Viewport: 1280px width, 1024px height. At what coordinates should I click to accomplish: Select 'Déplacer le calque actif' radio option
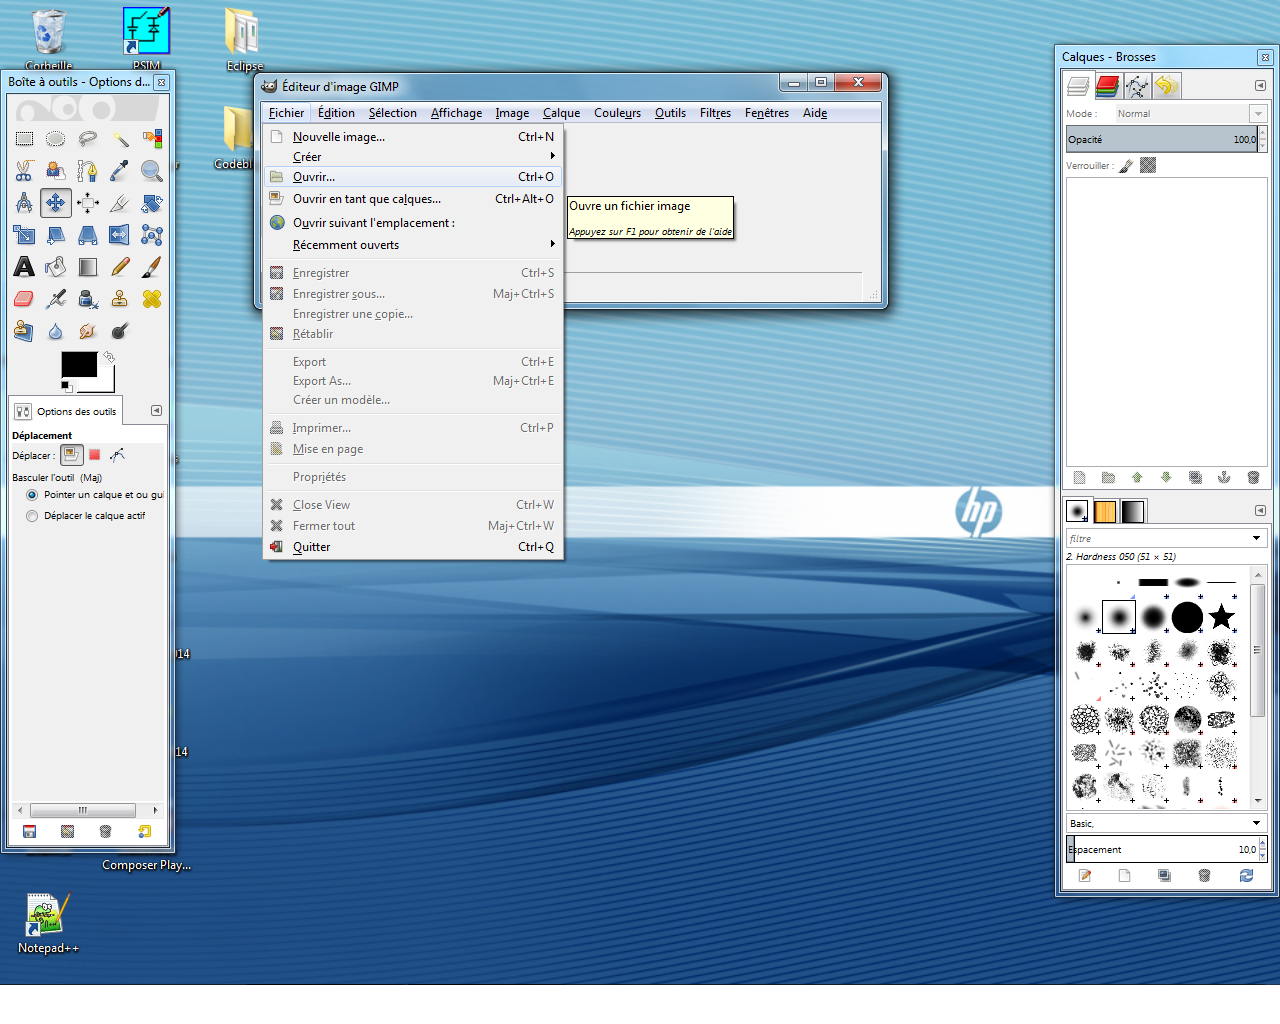tap(32, 516)
